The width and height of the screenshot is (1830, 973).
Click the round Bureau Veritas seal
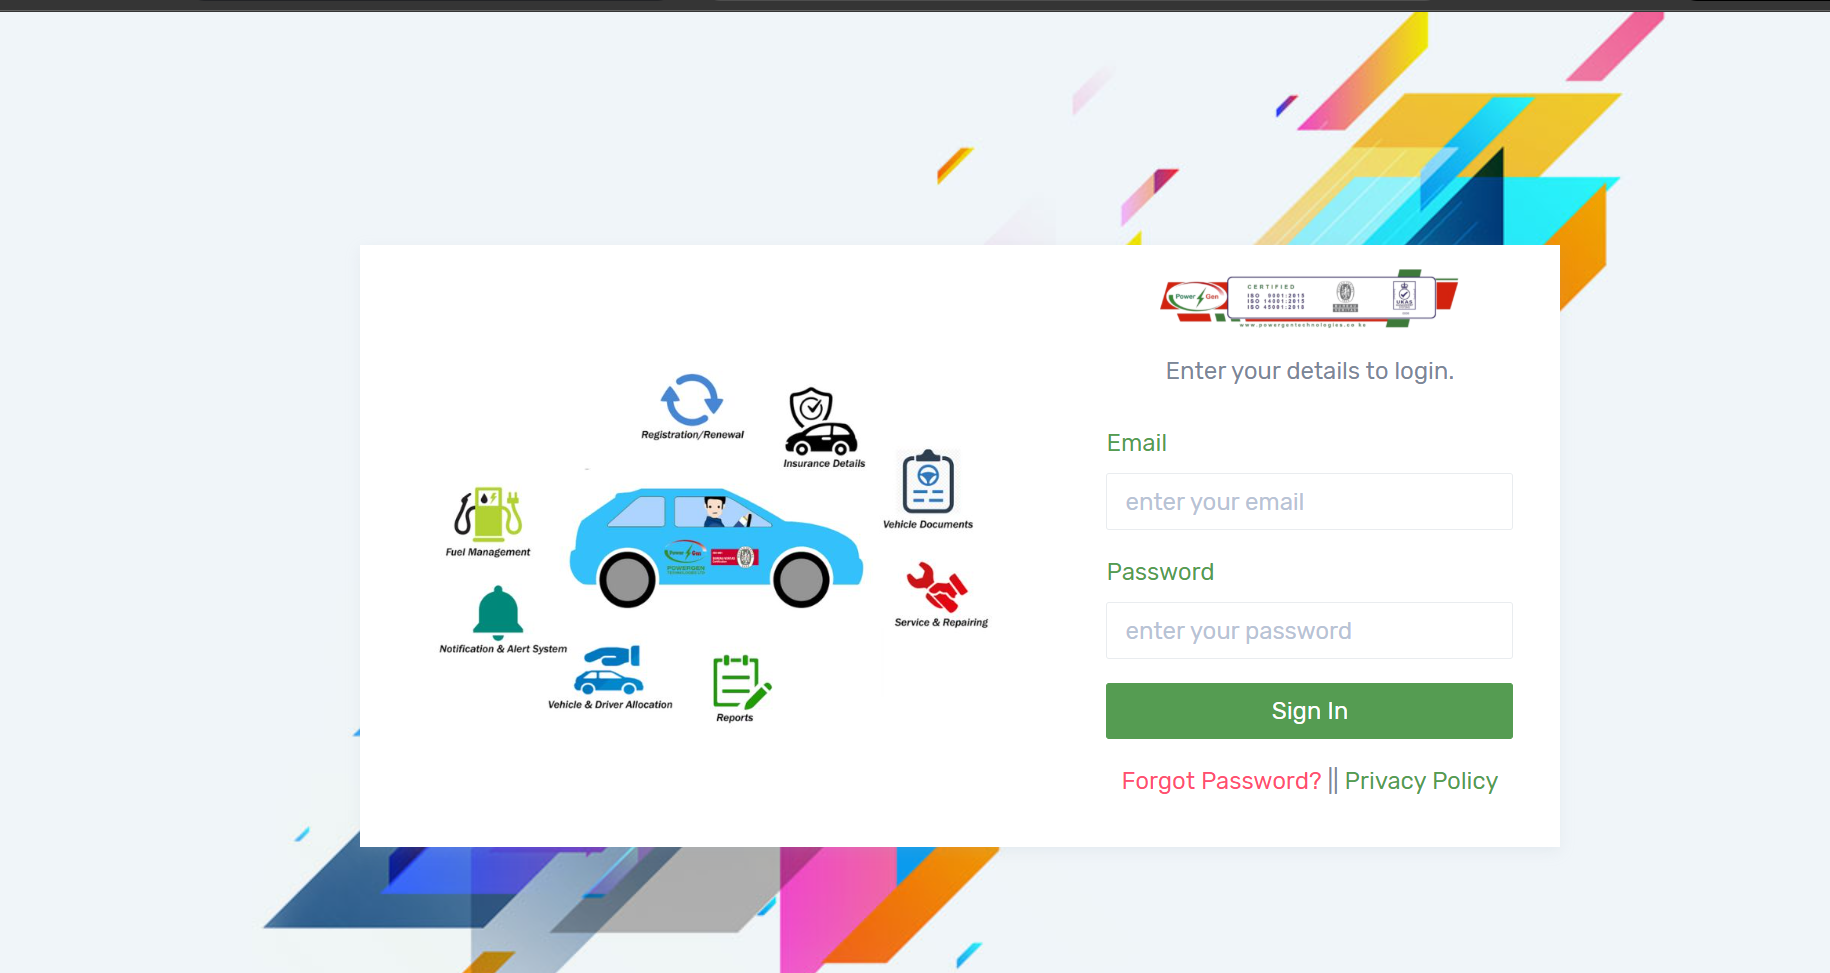click(1345, 294)
